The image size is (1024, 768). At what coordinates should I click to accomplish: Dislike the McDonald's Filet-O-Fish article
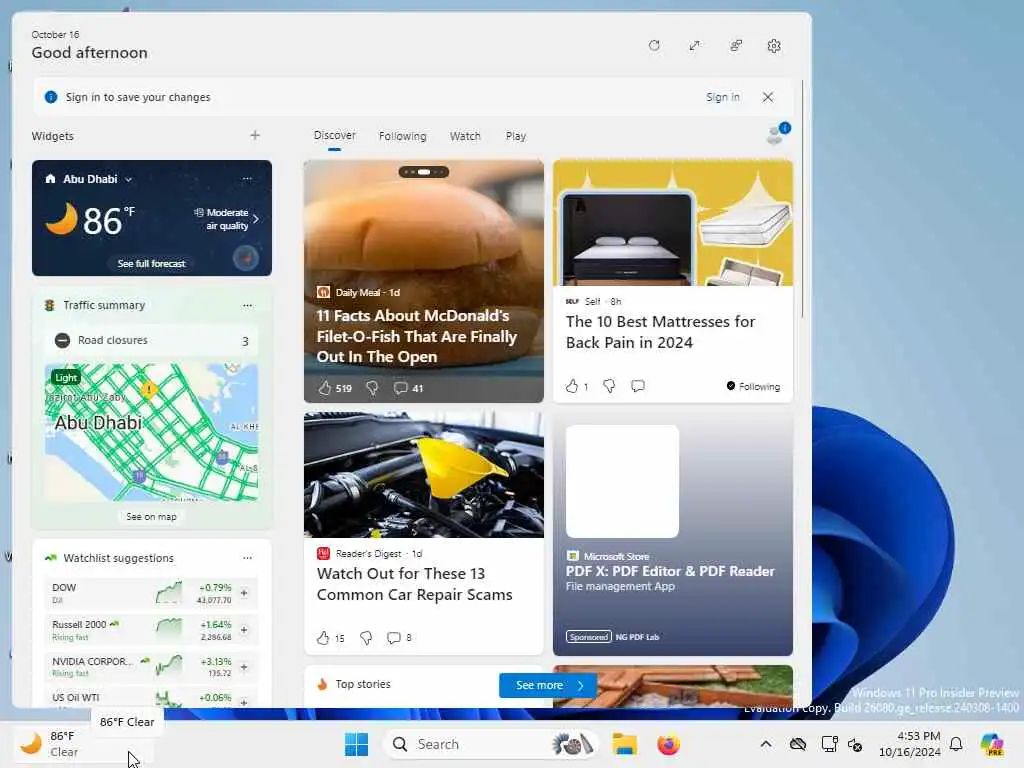(x=372, y=388)
